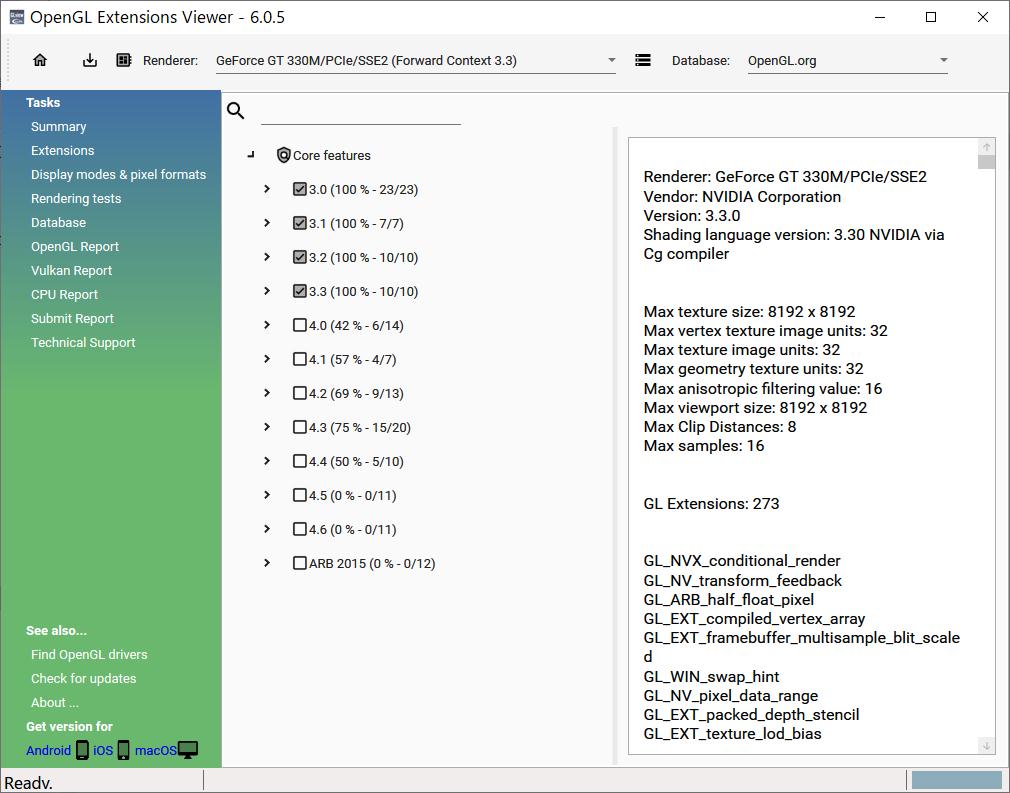Expand the 4.3 features node
Viewport: 1010px width, 793px height.
(267, 426)
